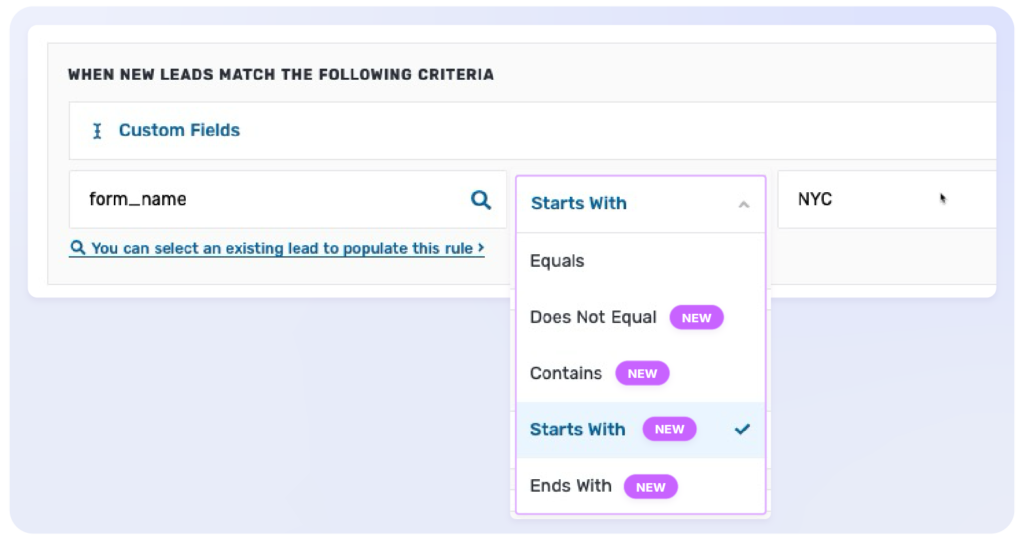The image size is (1024, 540).
Task: Click the search icon beside existing lead link
Action: coord(78,247)
